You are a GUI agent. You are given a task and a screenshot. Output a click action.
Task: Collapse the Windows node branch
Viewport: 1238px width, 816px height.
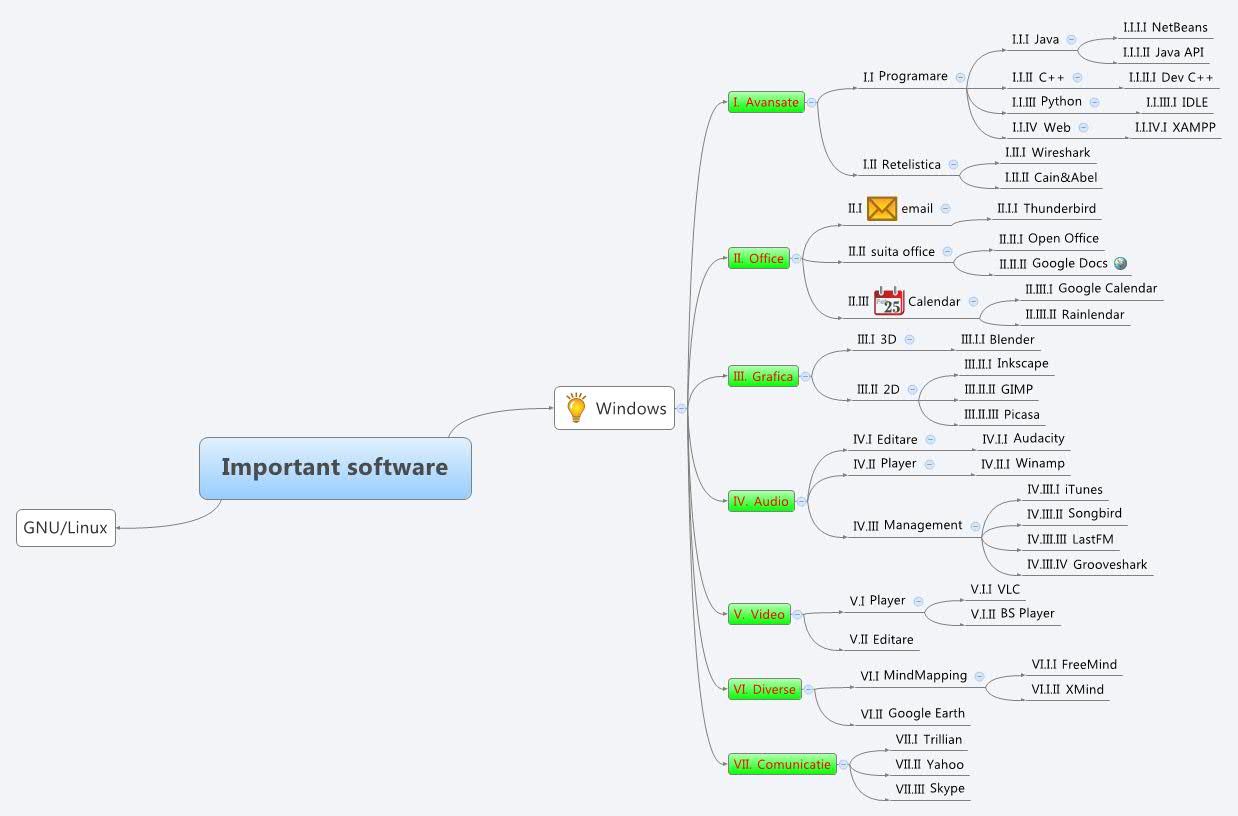tap(681, 408)
